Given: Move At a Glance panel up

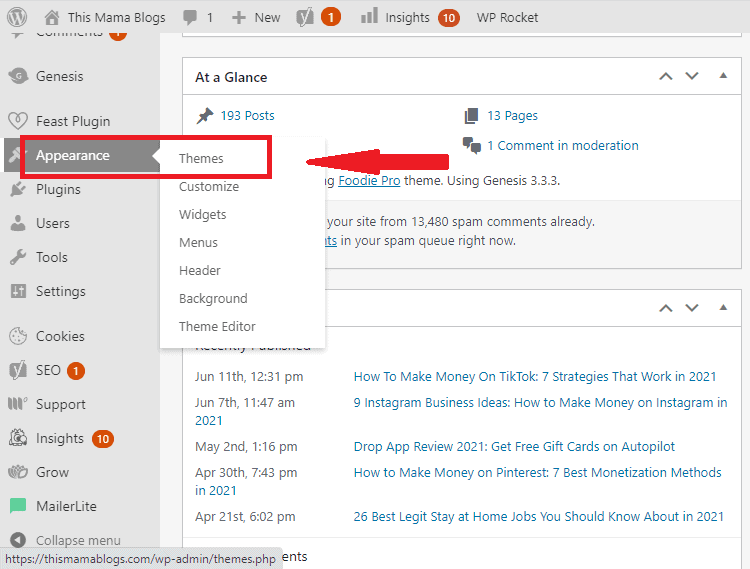Looking at the screenshot, I should click(x=666, y=76).
